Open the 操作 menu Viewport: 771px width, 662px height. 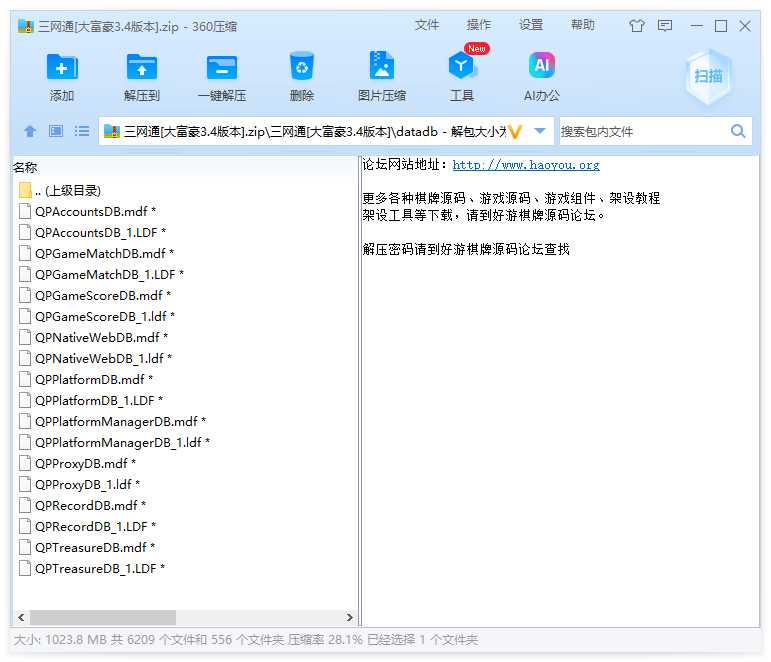(x=479, y=25)
